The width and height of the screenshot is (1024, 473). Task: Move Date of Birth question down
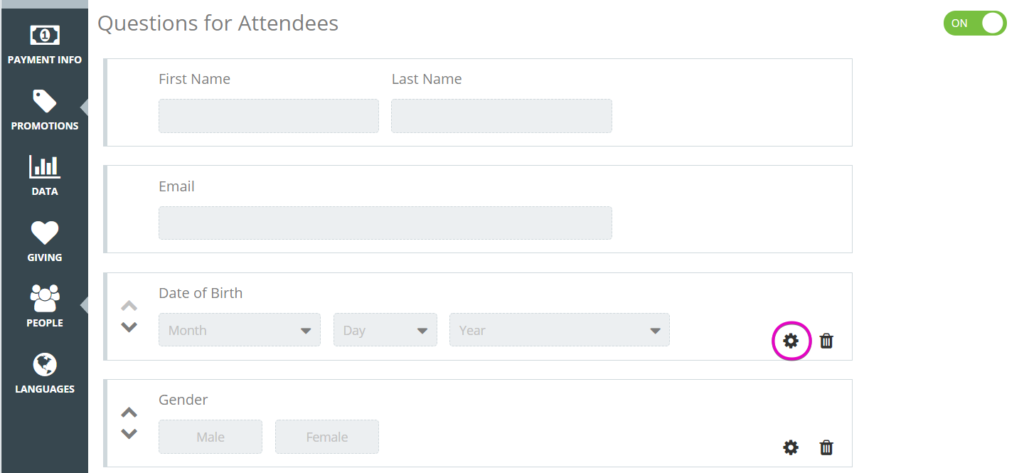click(x=129, y=327)
